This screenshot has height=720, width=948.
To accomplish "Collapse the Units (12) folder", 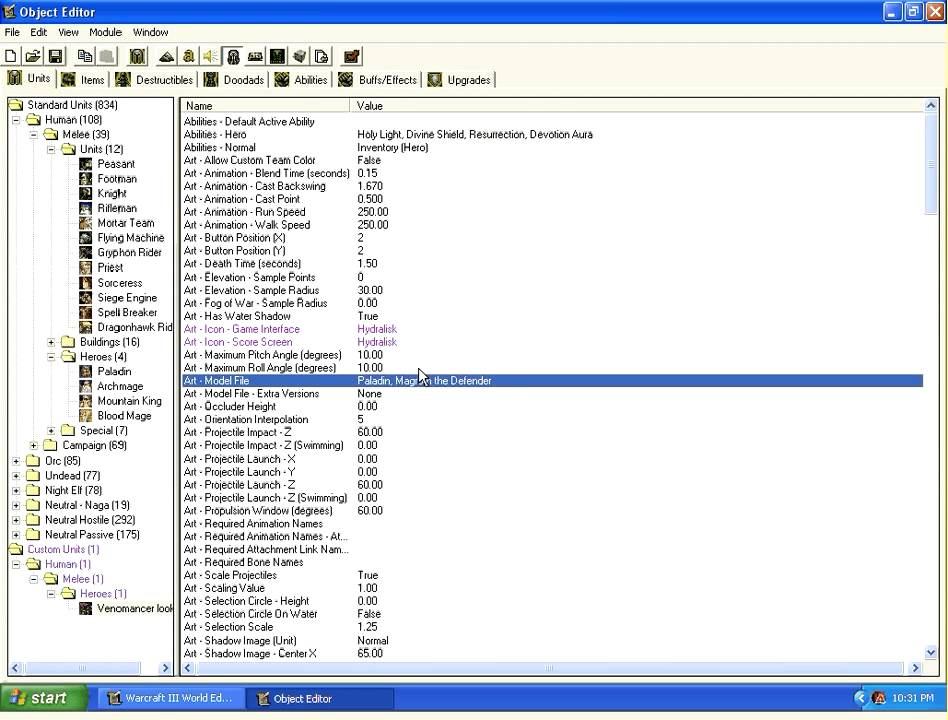I will (51, 149).
